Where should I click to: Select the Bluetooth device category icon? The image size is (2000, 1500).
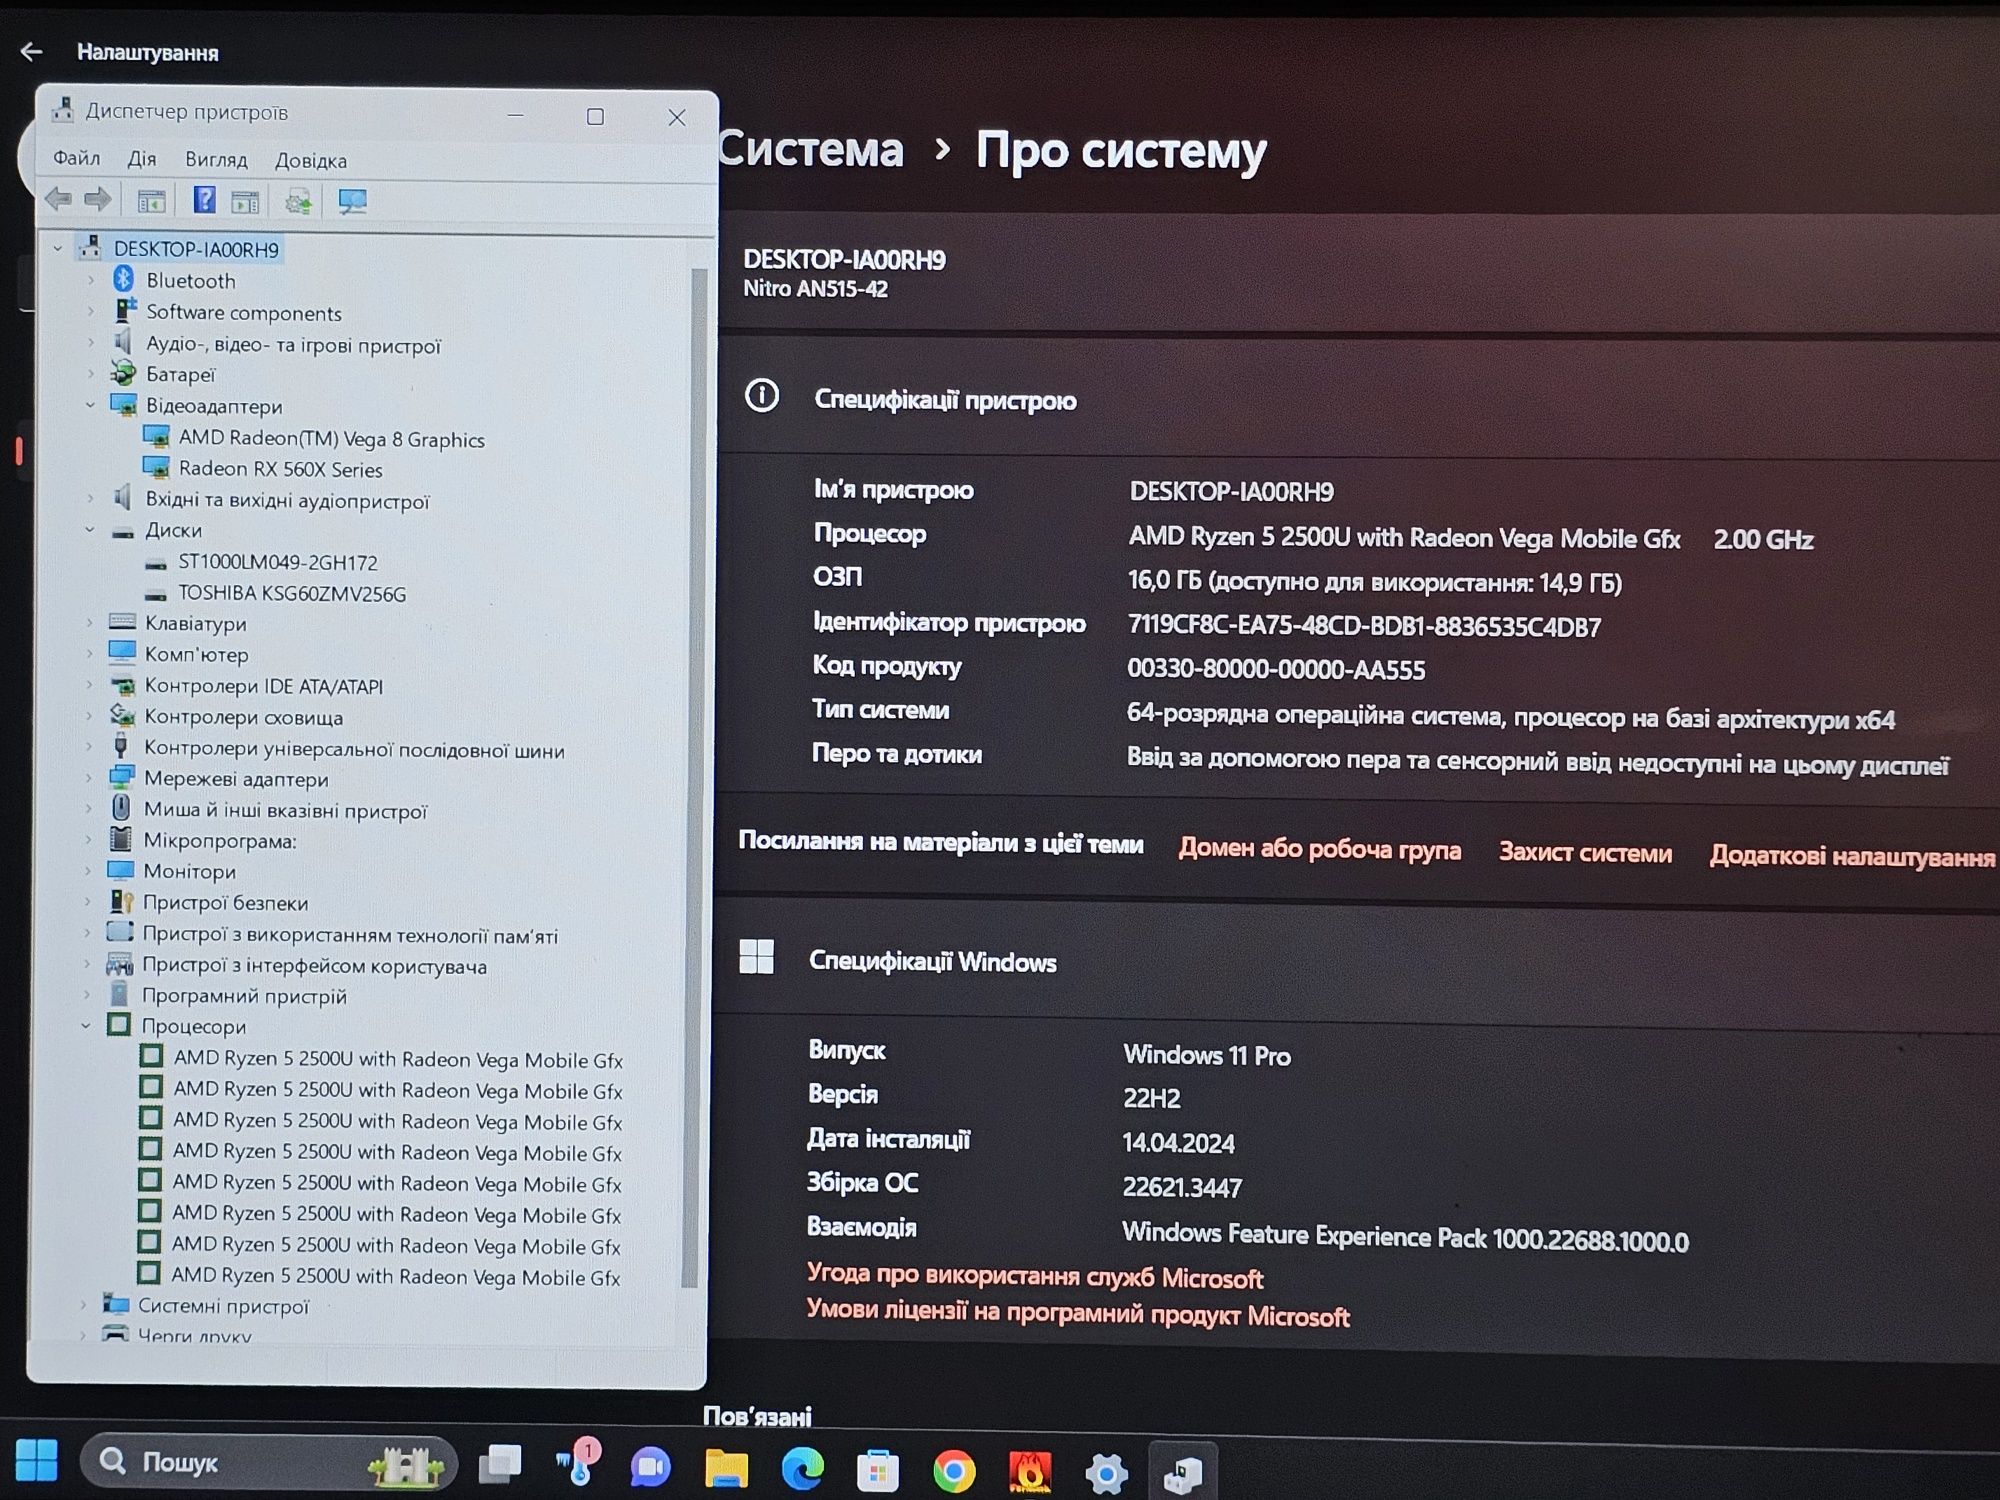coord(124,279)
